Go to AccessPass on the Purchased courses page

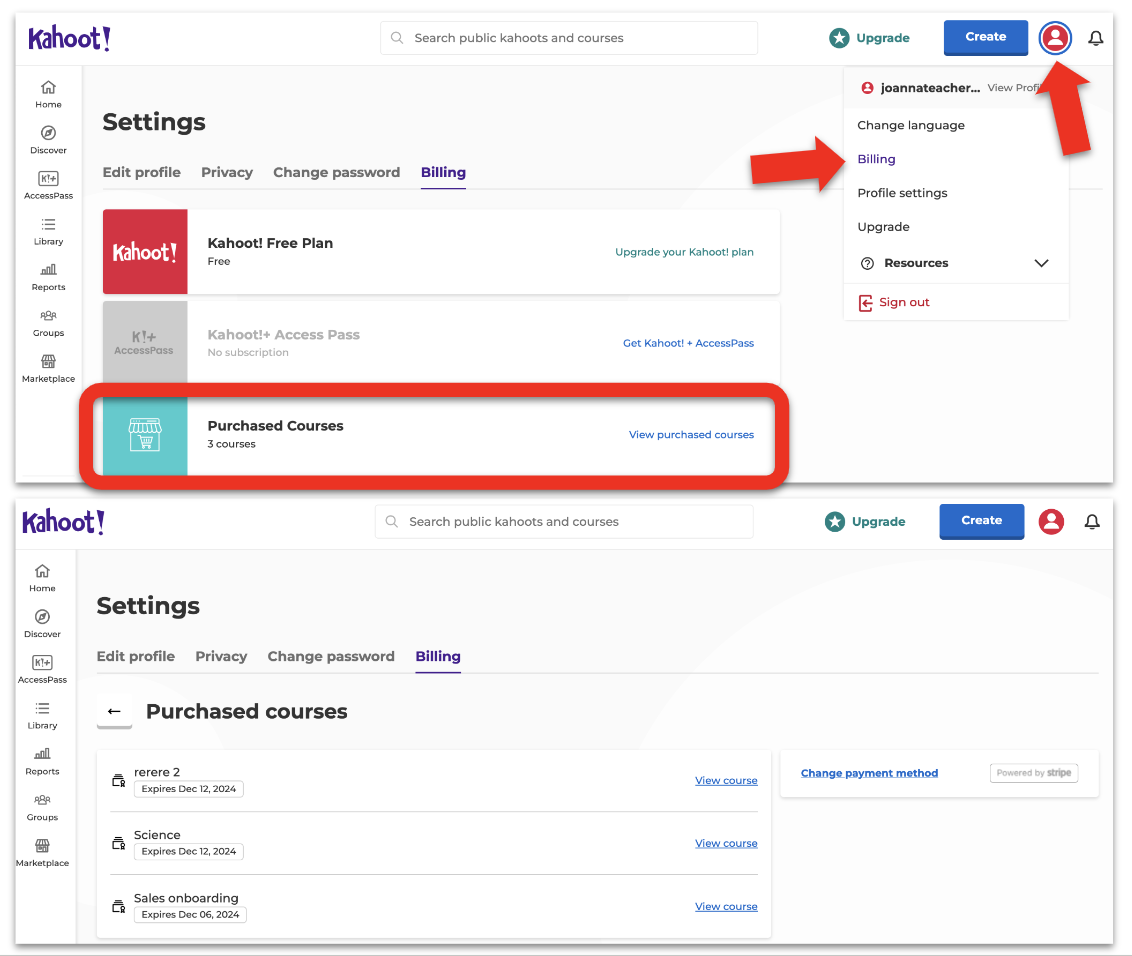tap(43, 669)
